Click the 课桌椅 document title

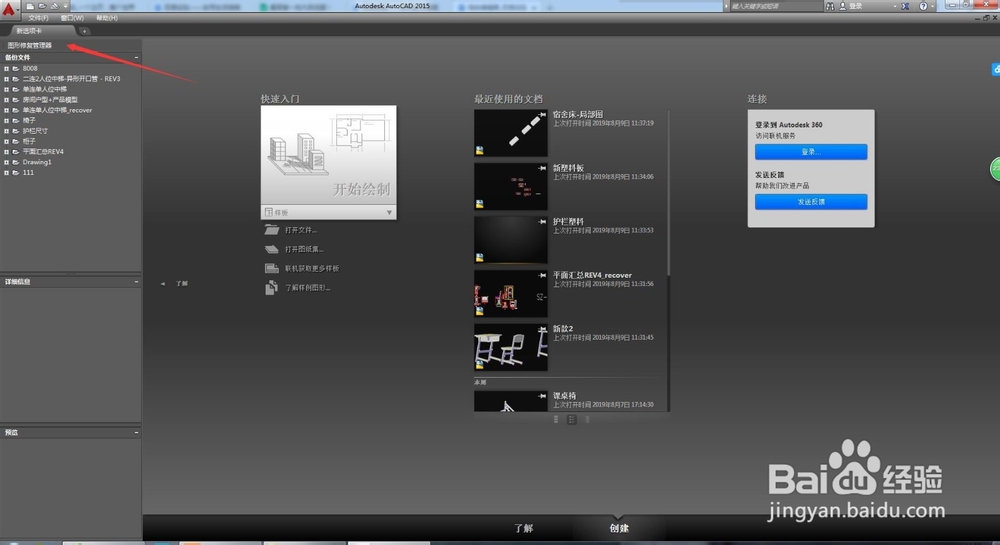click(x=564, y=396)
